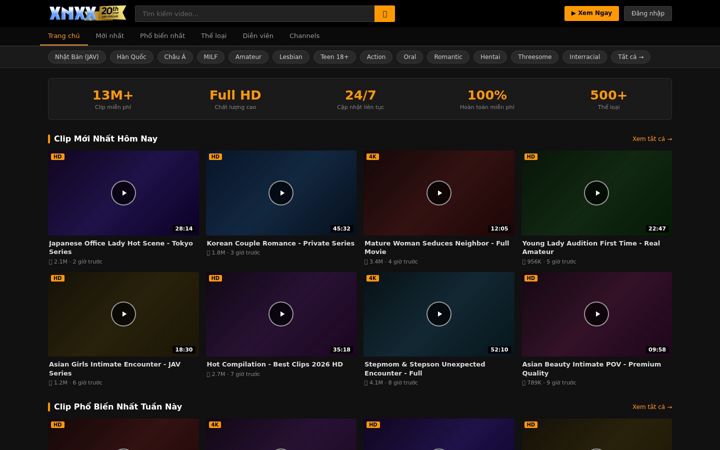Click the XNXX 20th logo
Image resolution: width=720 pixels, height=450 pixels.
click(87, 13)
